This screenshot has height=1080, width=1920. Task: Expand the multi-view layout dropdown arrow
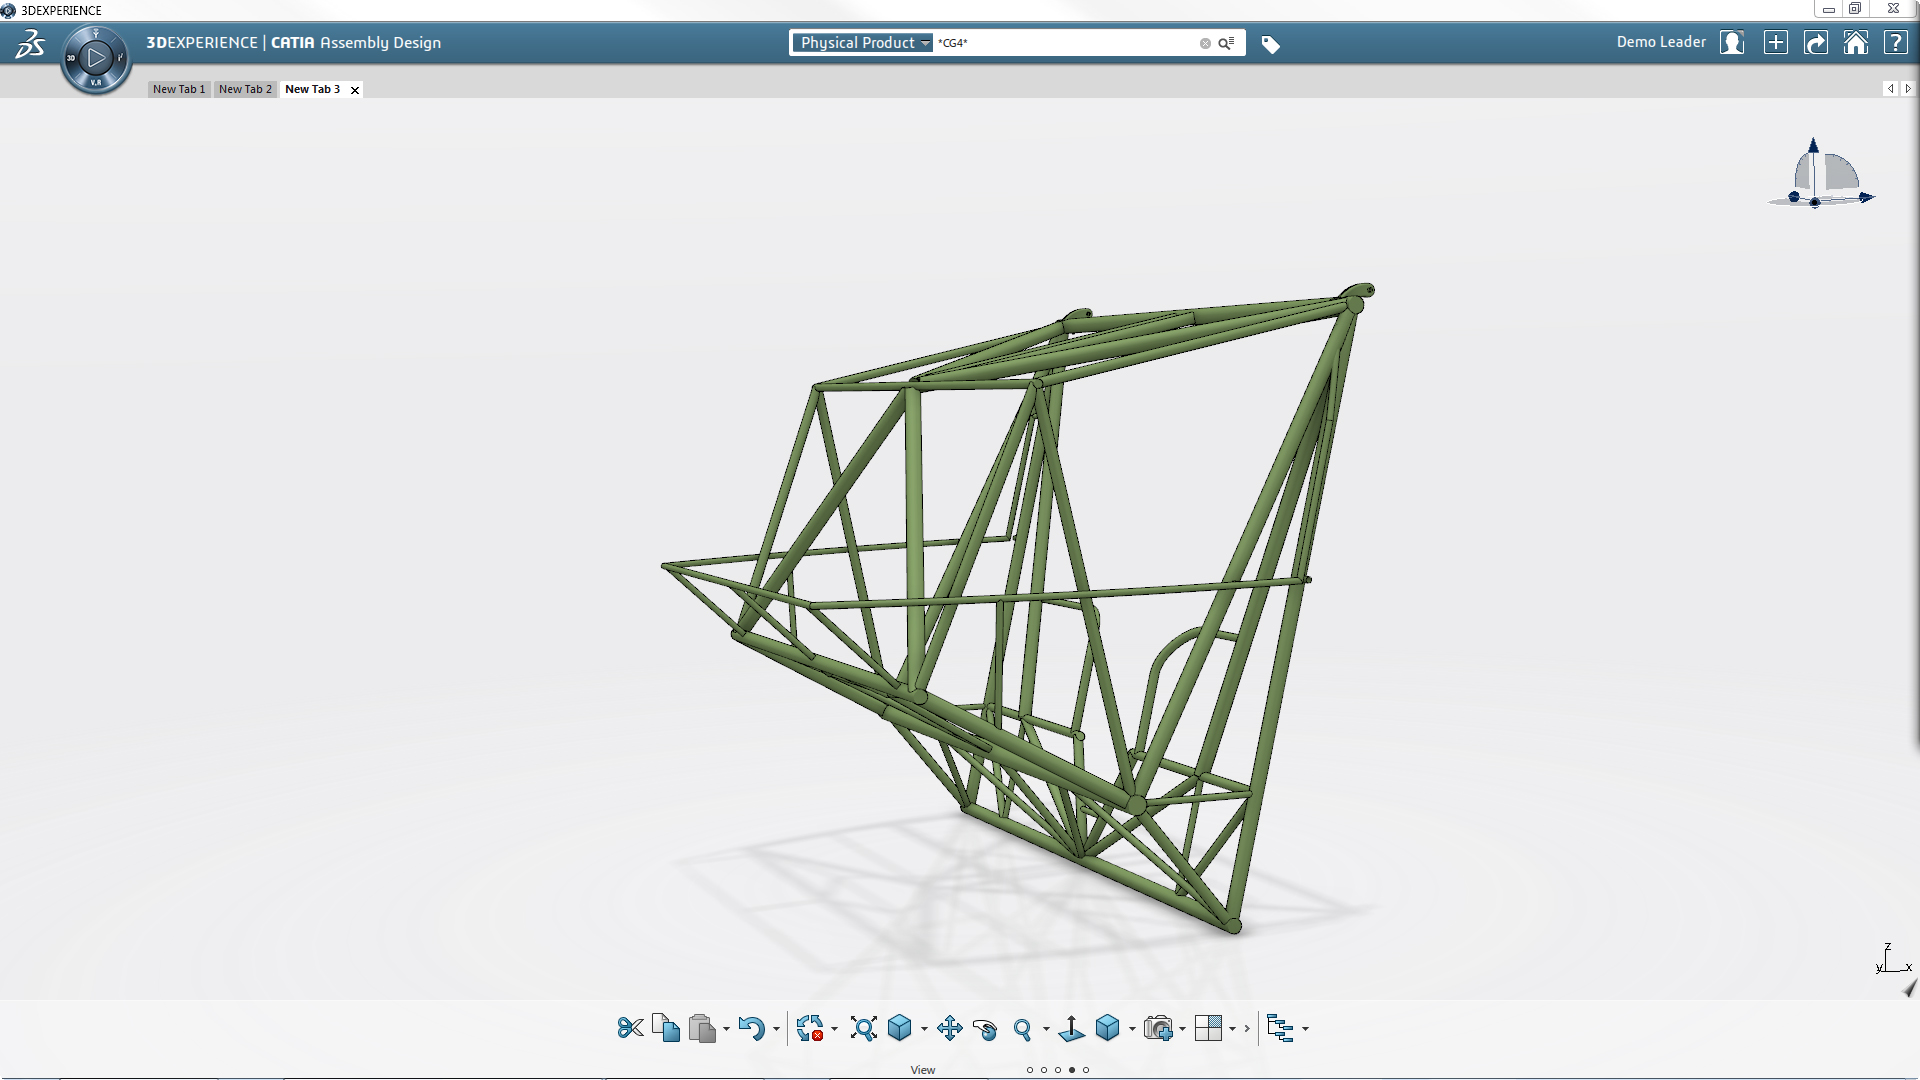1232,1029
